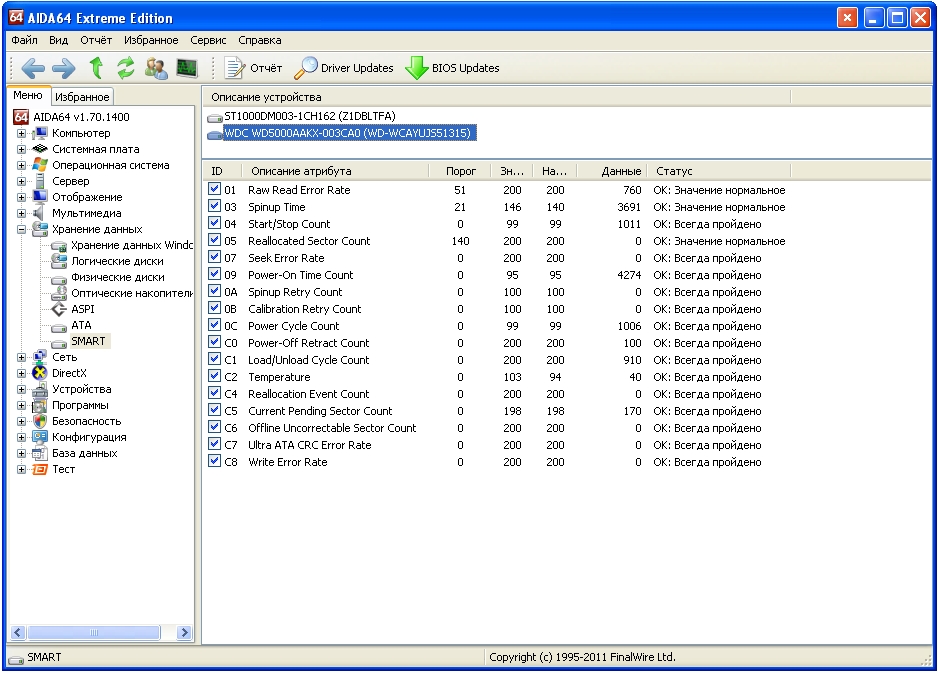The height and width of the screenshot is (674, 938).
Task: Expand the Сервер tree node
Action: click(22, 181)
